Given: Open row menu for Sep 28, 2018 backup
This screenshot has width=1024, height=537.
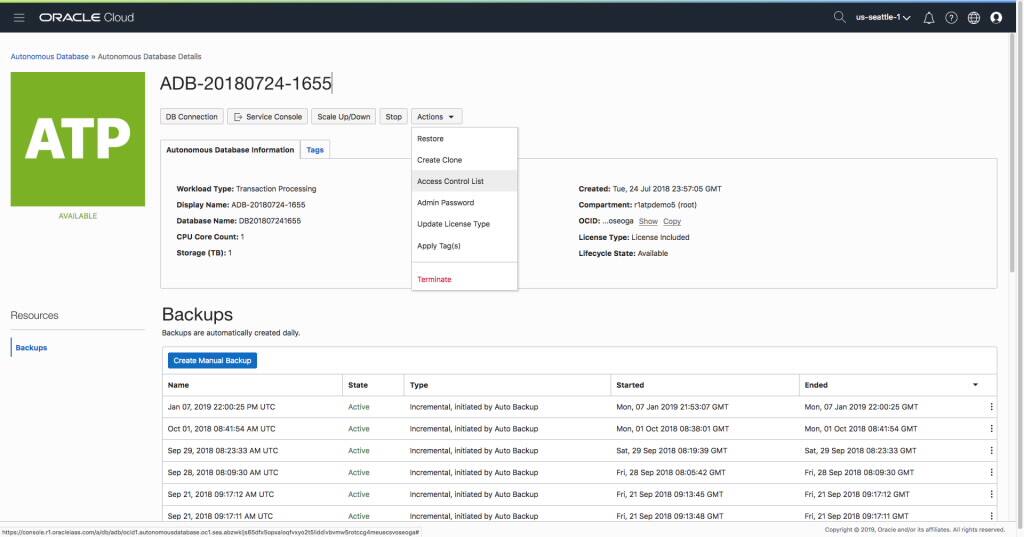Looking at the screenshot, I should point(991,472).
